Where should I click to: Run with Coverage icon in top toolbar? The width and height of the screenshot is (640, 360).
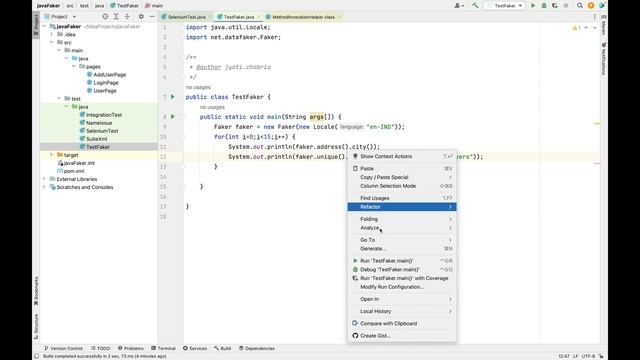[x=554, y=6]
